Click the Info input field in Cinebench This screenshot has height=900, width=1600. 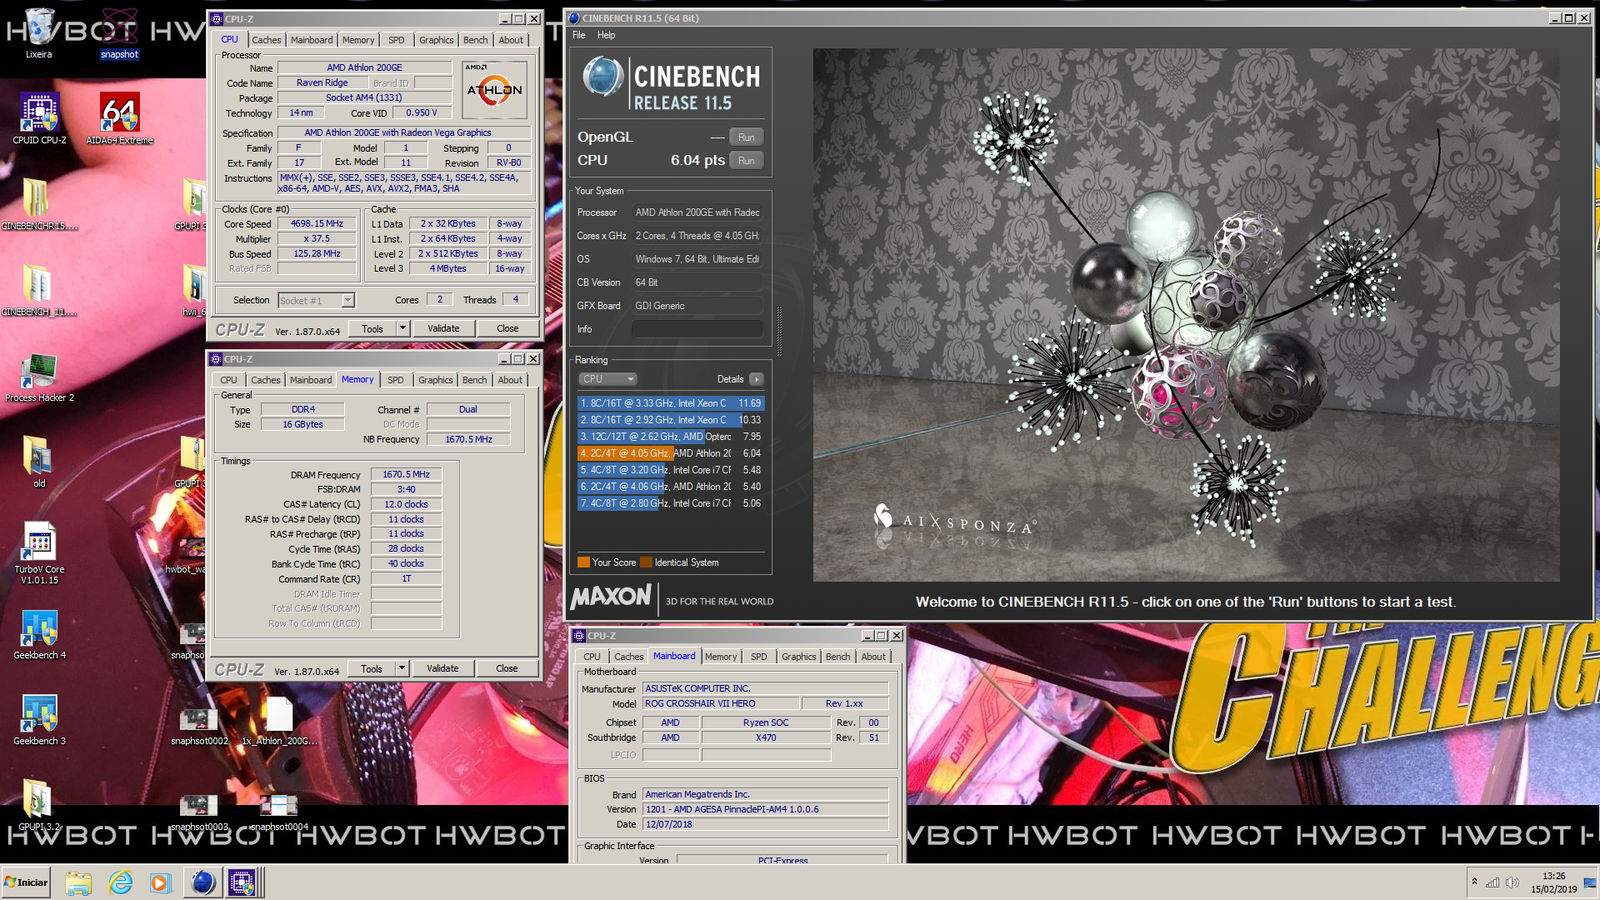[x=697, y=329]
